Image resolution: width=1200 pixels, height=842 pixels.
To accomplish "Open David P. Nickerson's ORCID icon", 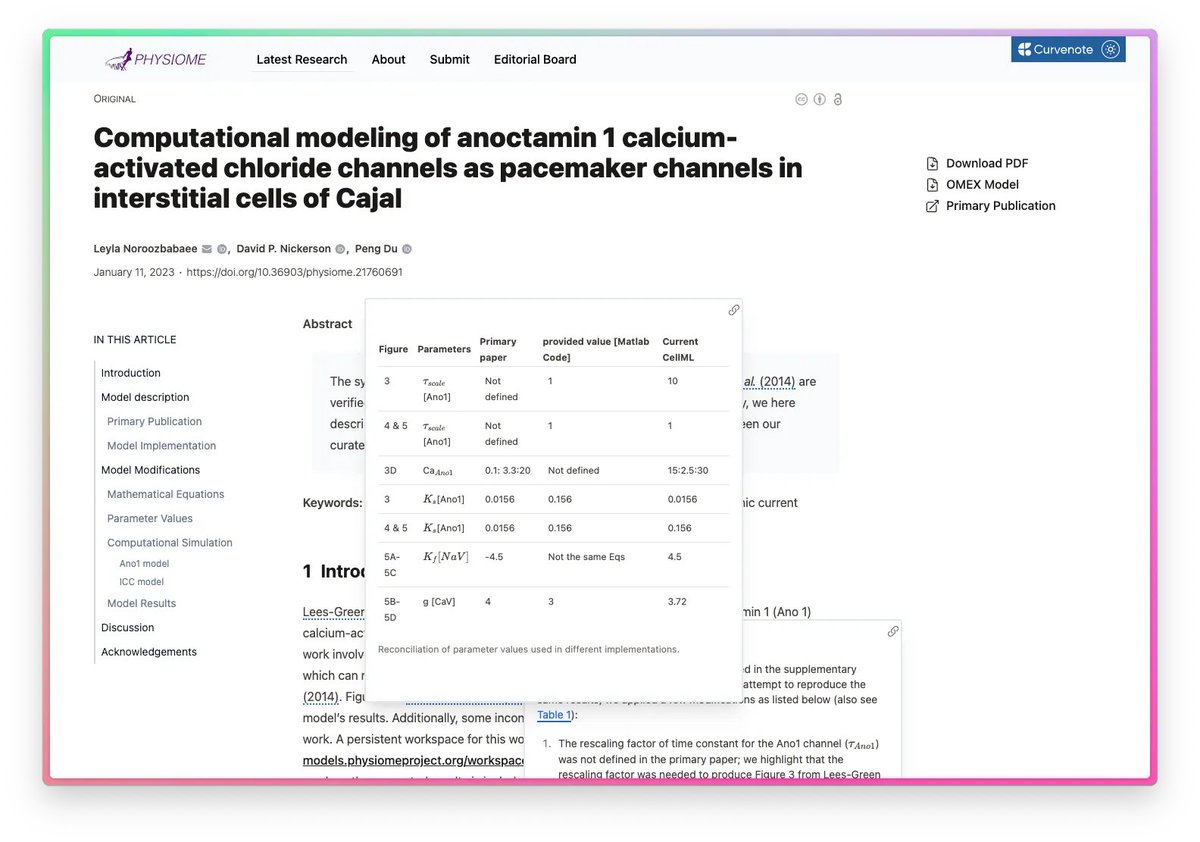I will 340,249.
